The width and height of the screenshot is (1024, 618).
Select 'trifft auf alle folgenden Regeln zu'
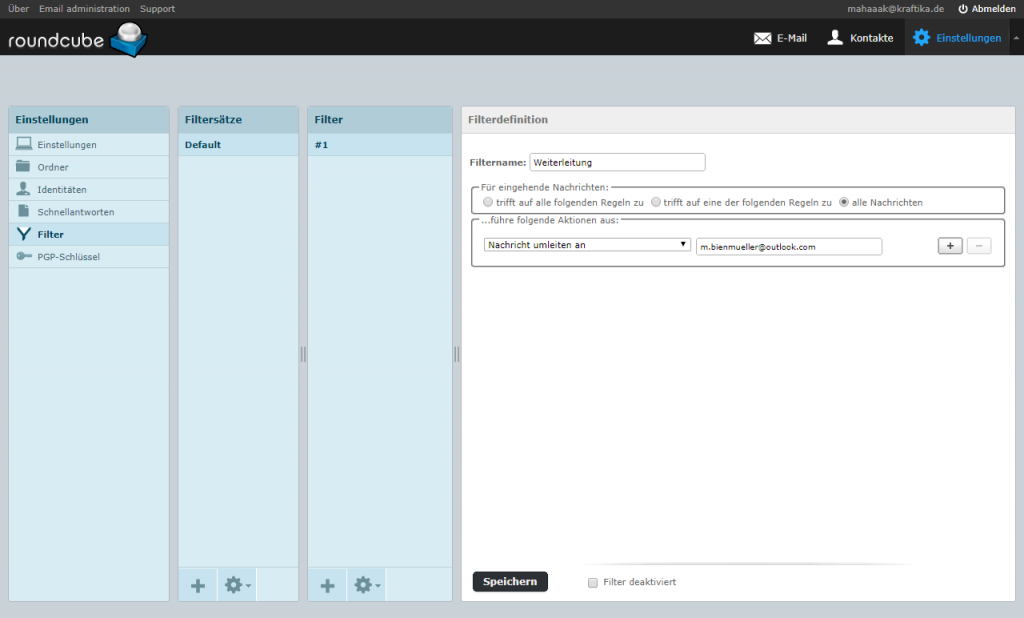pyautogui.click(x=488, y=202)
